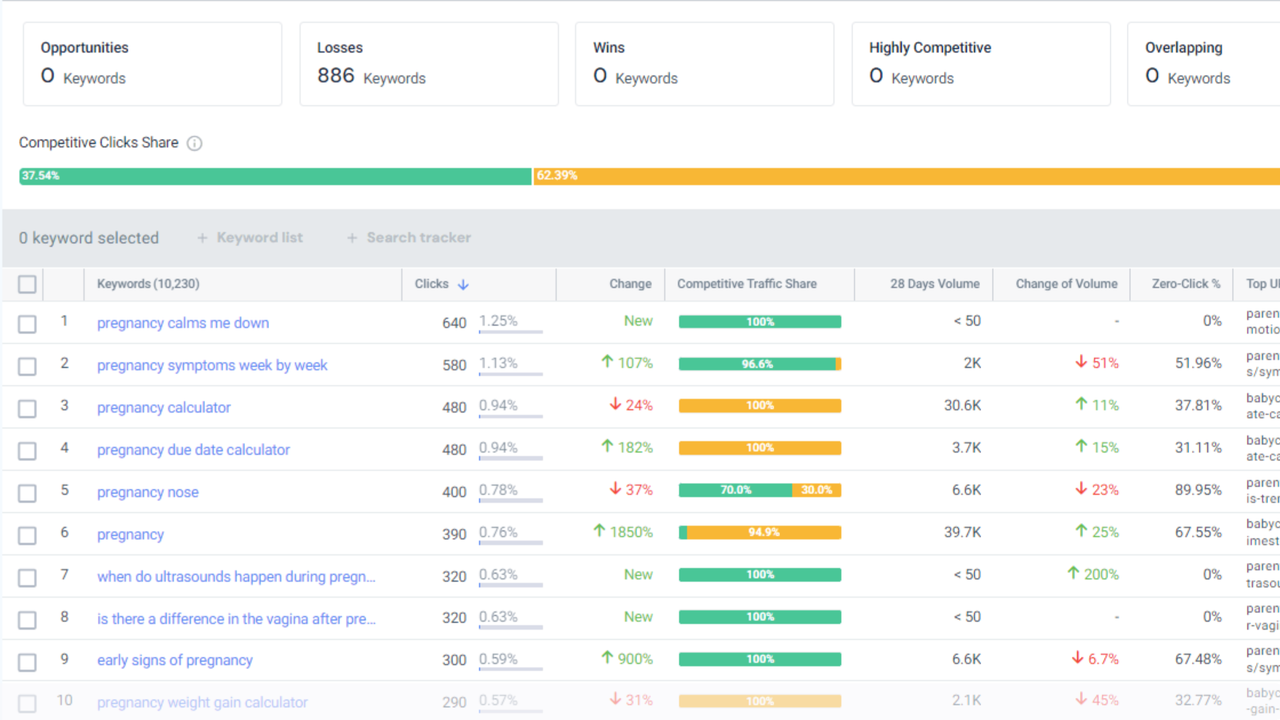Select the Highly Competitive keywords card
Screen dimensions: 1280x720
tap(981, 64)
